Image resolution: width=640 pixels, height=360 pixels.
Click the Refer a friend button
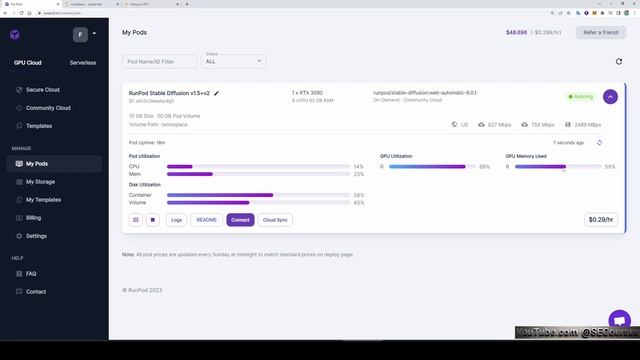(601, 32)
